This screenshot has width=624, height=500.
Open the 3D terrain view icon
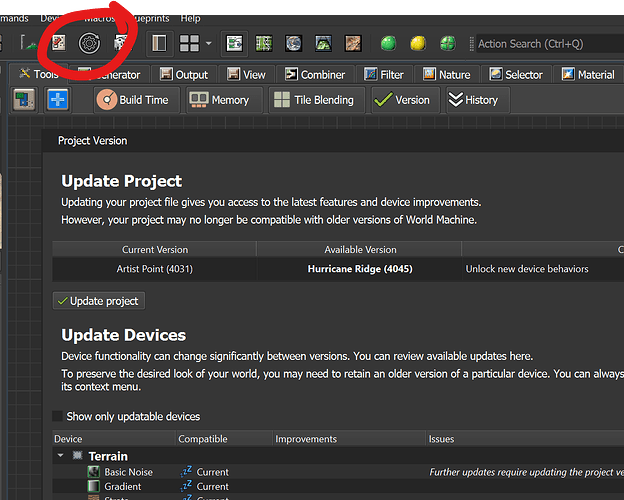coord(323,43)
